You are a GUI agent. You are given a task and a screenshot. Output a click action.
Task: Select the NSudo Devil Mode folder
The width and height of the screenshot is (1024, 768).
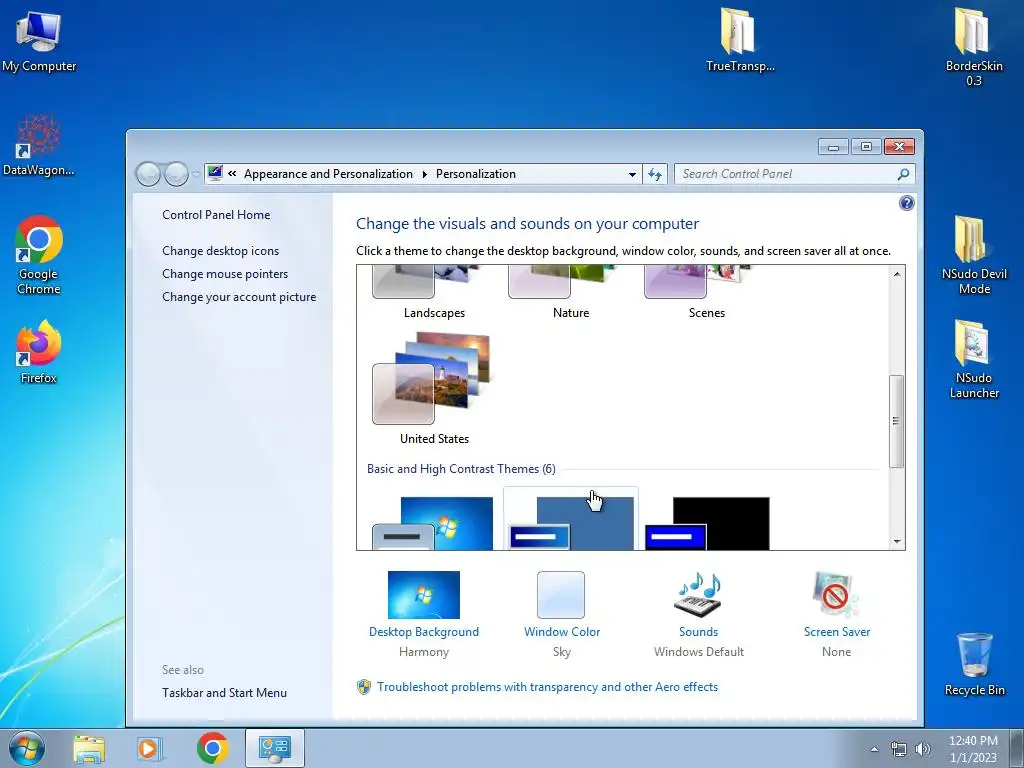974,255
